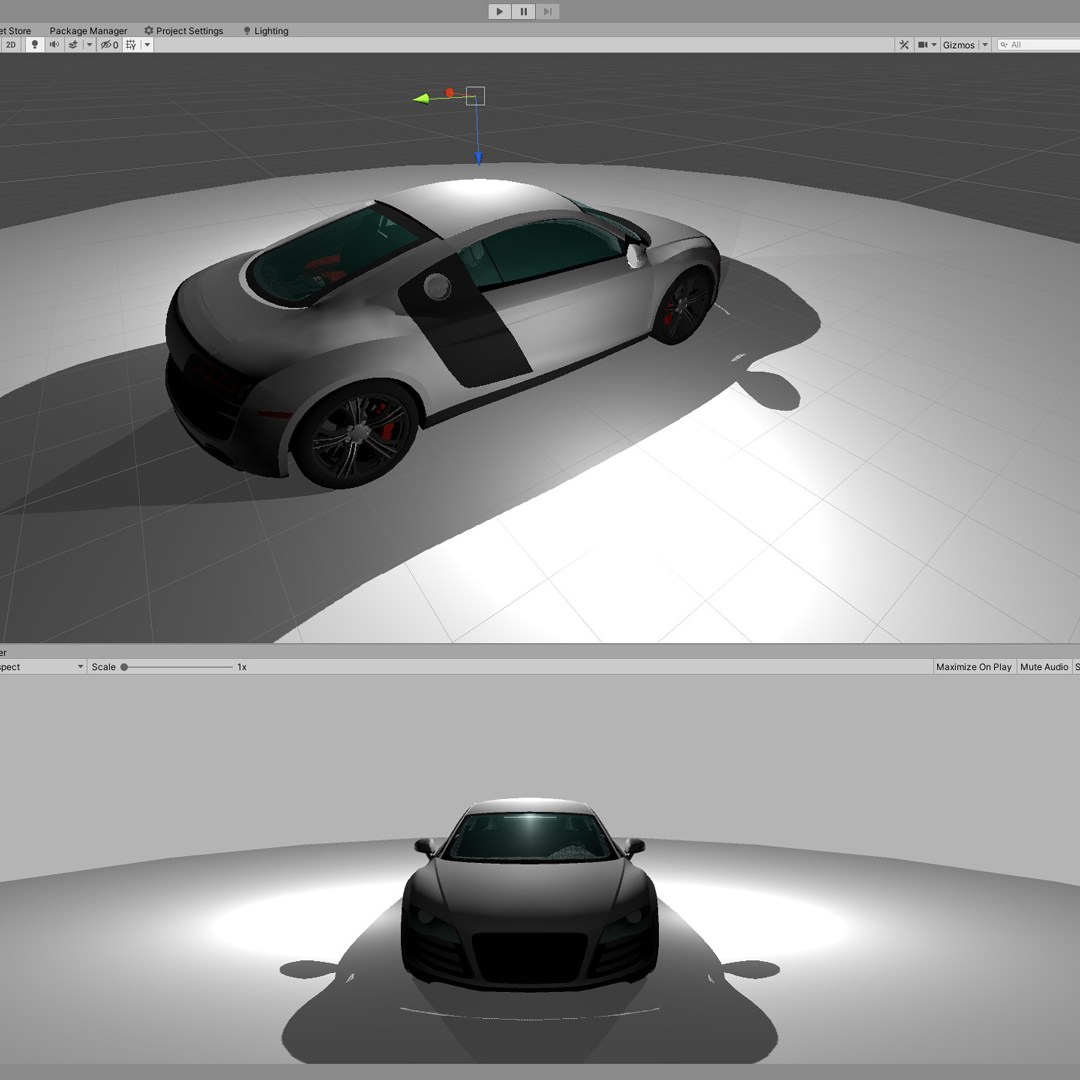Click the Step frame button
The image size is (1080, 1080).
coord(547,12)
